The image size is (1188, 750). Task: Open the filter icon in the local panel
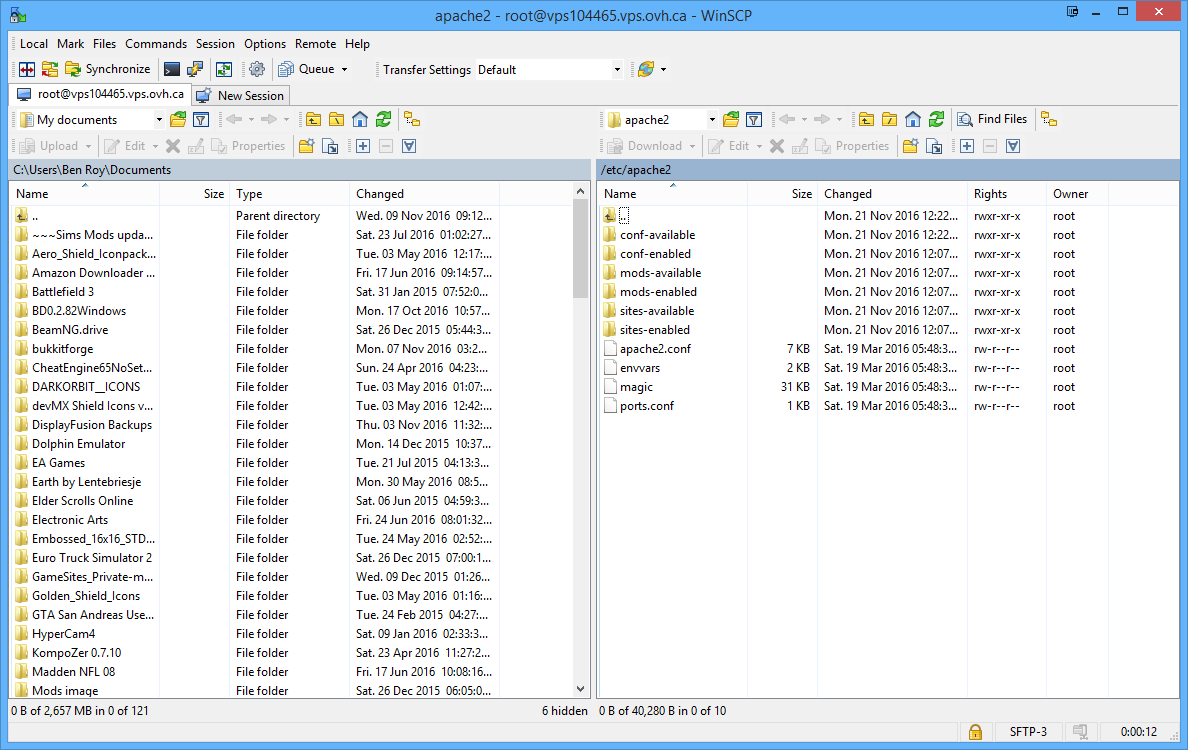click(x=201, y=119)
